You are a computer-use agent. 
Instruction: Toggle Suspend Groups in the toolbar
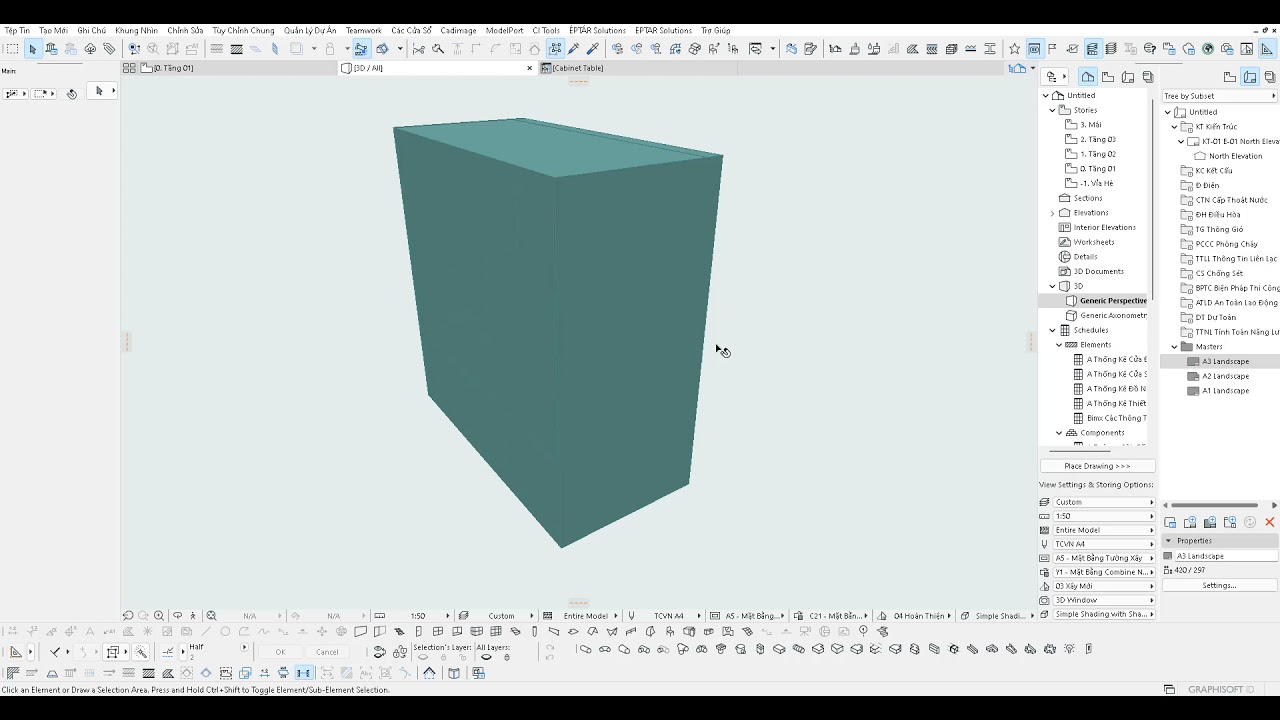555,49
